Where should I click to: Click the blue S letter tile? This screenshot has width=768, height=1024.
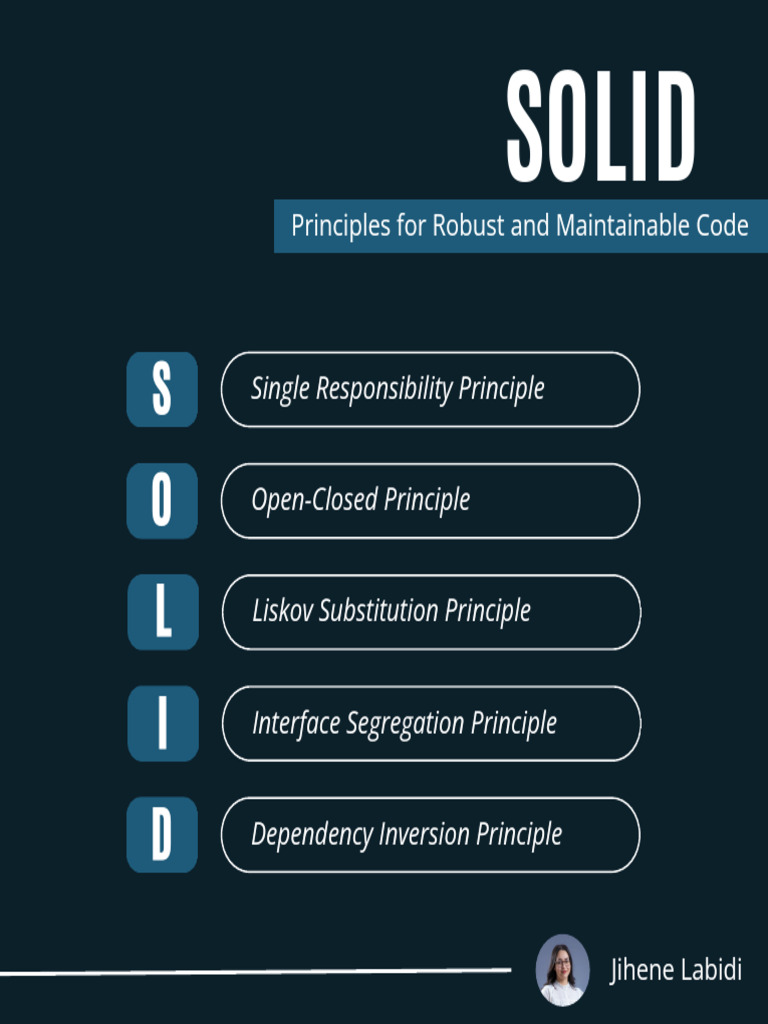pyautogui.click(x=162, y=389)
